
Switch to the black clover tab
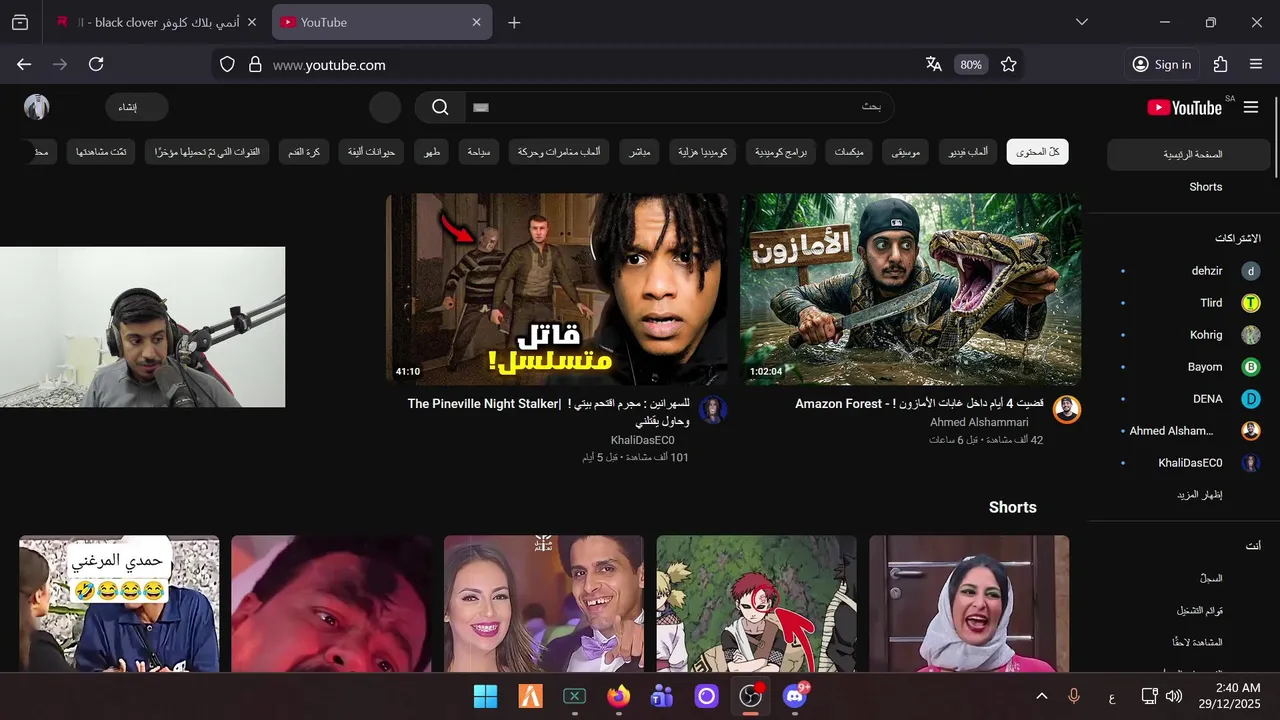pos(154,22)
